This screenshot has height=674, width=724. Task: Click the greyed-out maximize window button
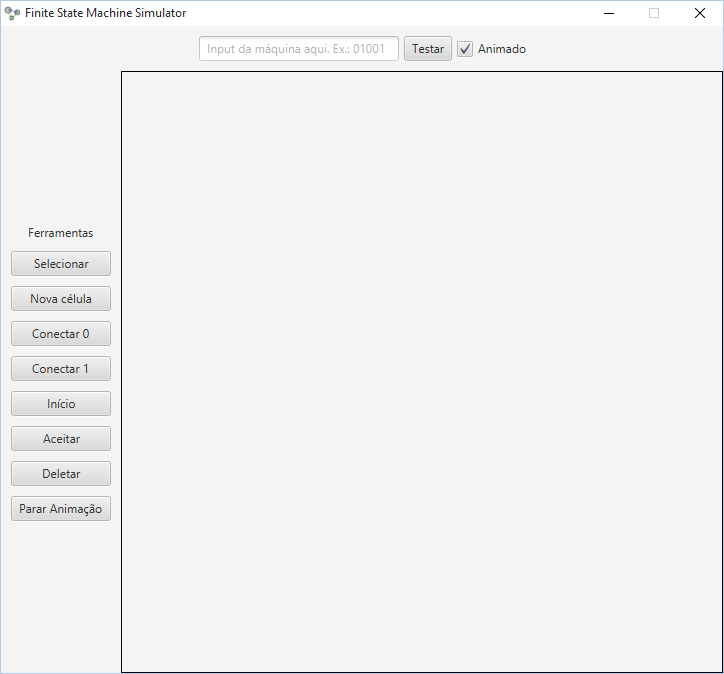654,13
